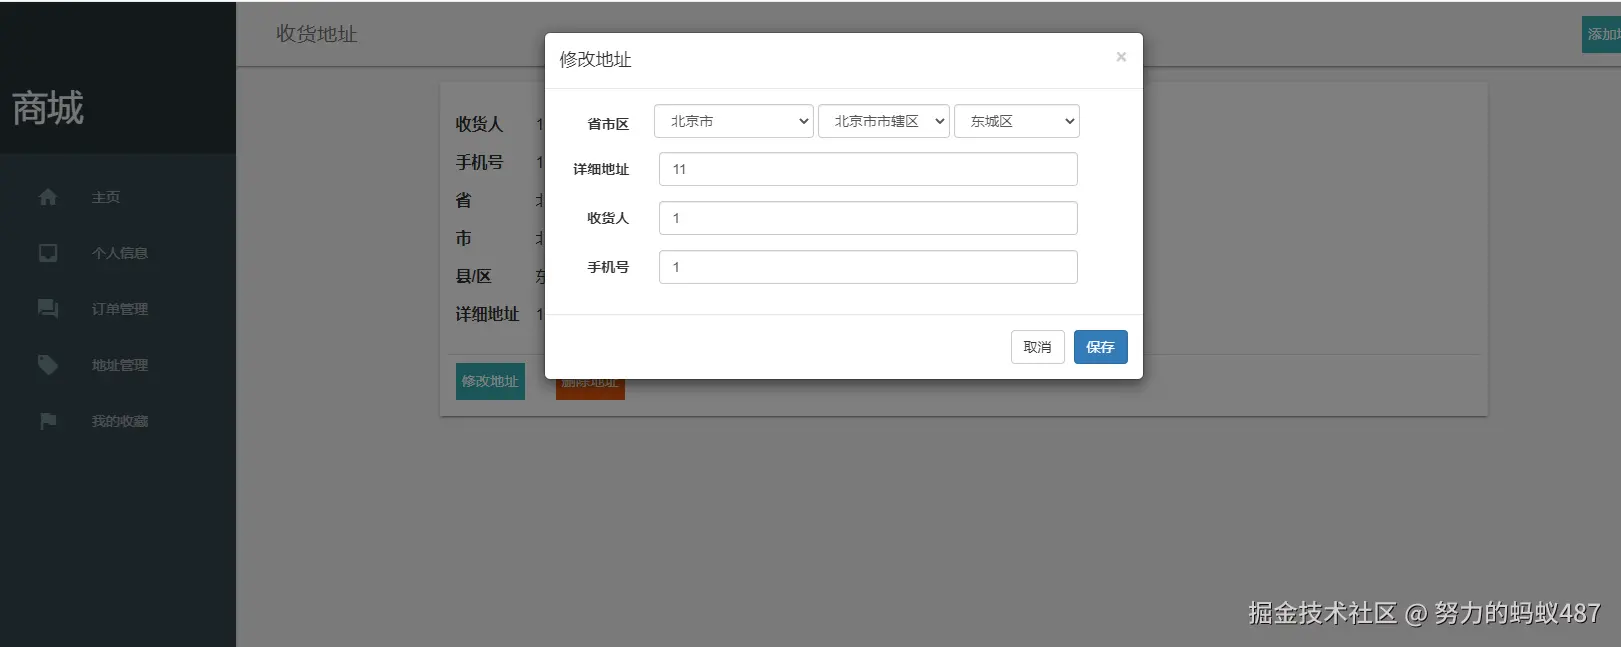Click the 收货地址 page heading
The image size is (1621, 647).
coord(317,34)
